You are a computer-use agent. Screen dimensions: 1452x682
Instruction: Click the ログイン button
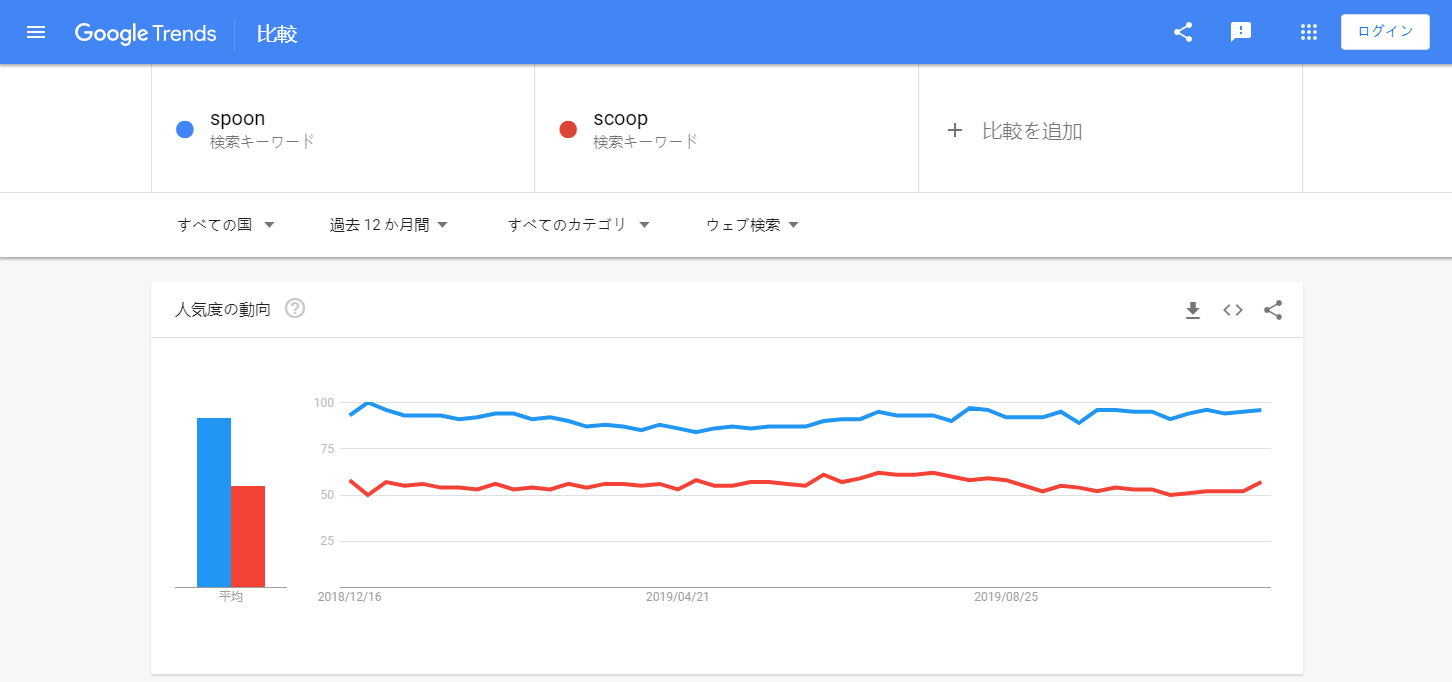tap(1385, 31)
